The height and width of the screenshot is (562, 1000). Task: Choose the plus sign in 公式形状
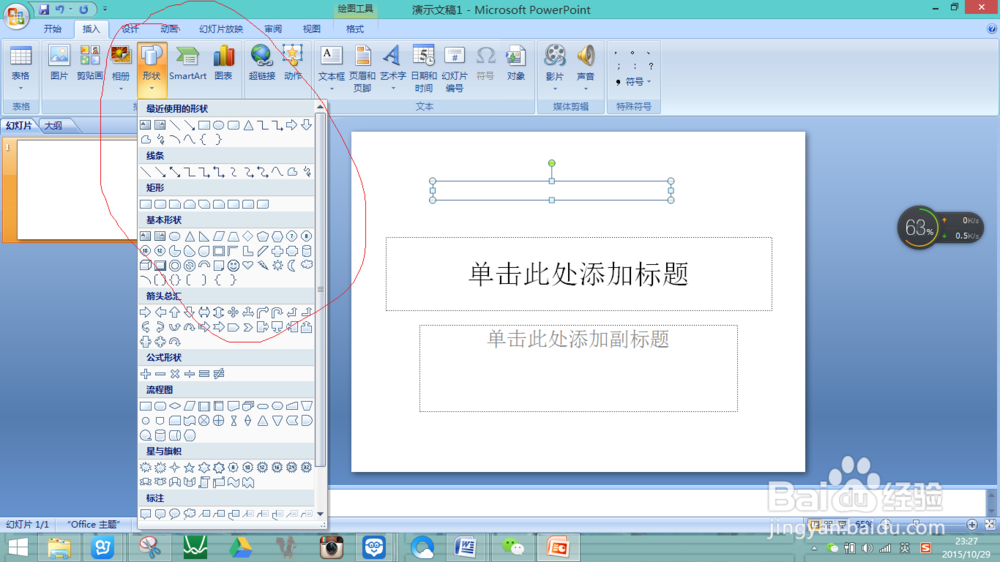pyautogui.click(x=145, y=374)
